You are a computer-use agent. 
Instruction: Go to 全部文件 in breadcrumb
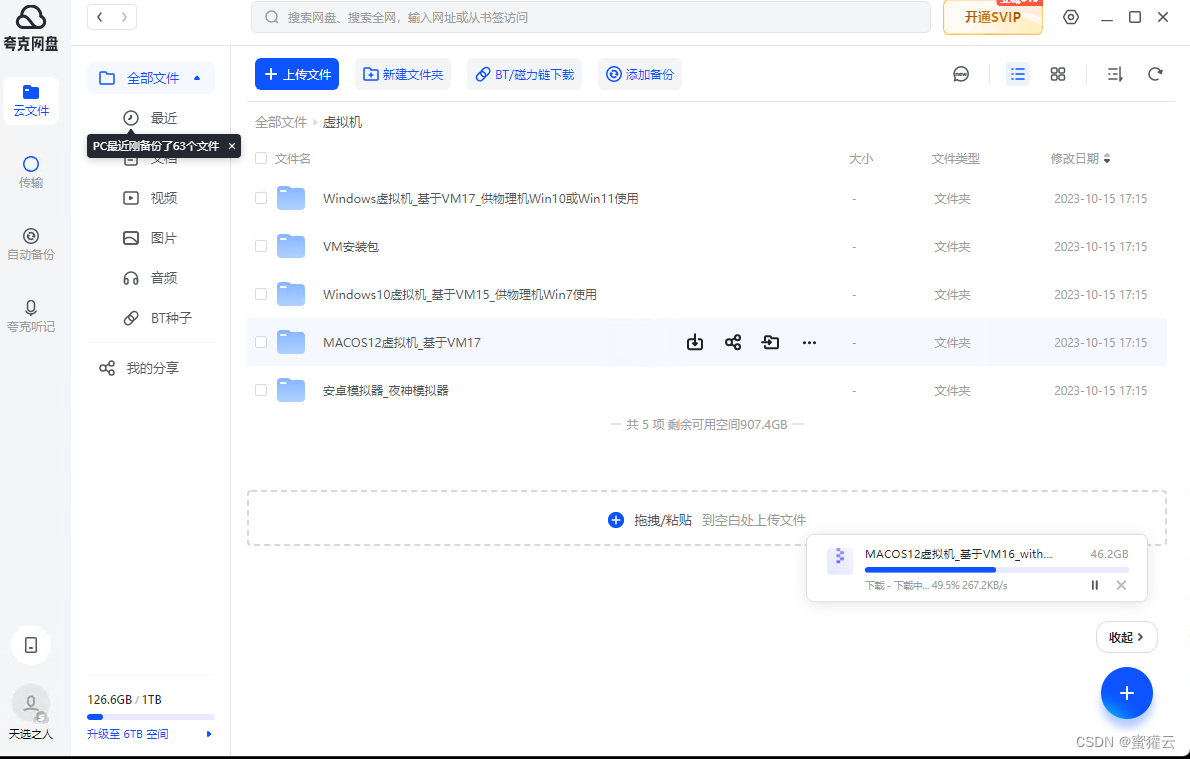click(x=281, y=122)
